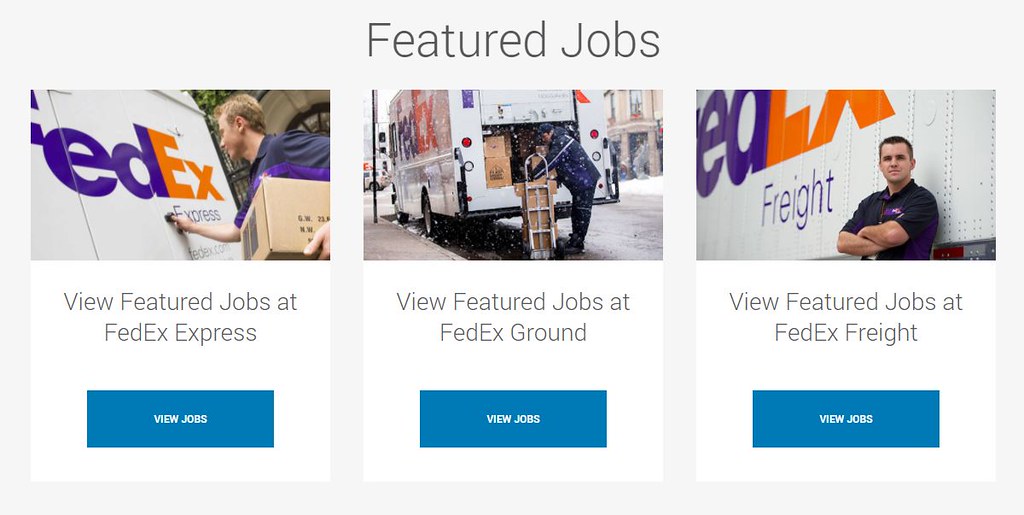Open the 'View Featured Jobs at FedEx Express' title

click(180, 317)
